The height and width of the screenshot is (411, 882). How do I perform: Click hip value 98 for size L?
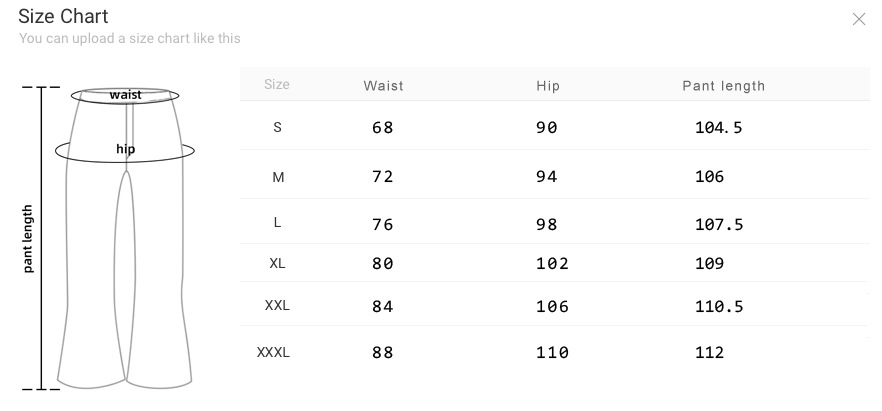point(546,224)
